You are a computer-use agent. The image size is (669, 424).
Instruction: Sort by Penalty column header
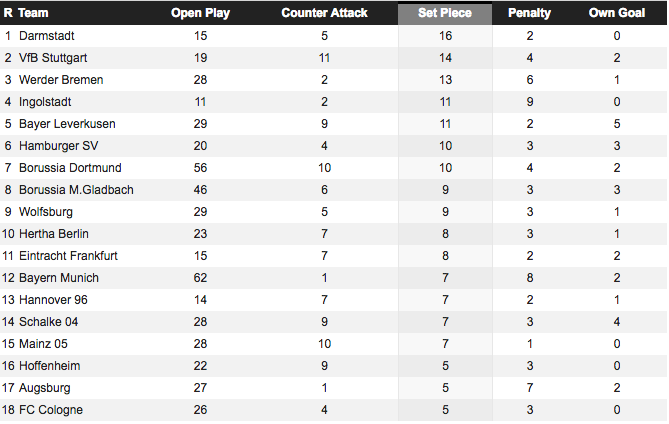click(529, 13)
